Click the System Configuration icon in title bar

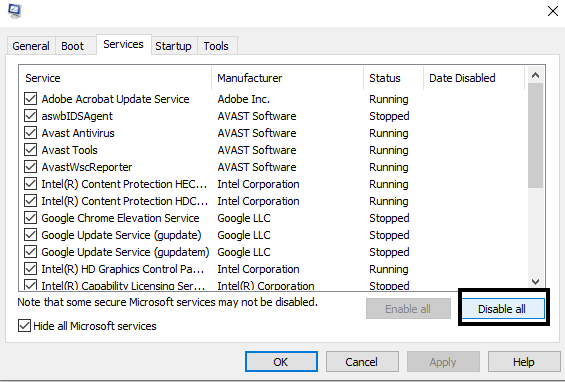click(x=15, y=11)
